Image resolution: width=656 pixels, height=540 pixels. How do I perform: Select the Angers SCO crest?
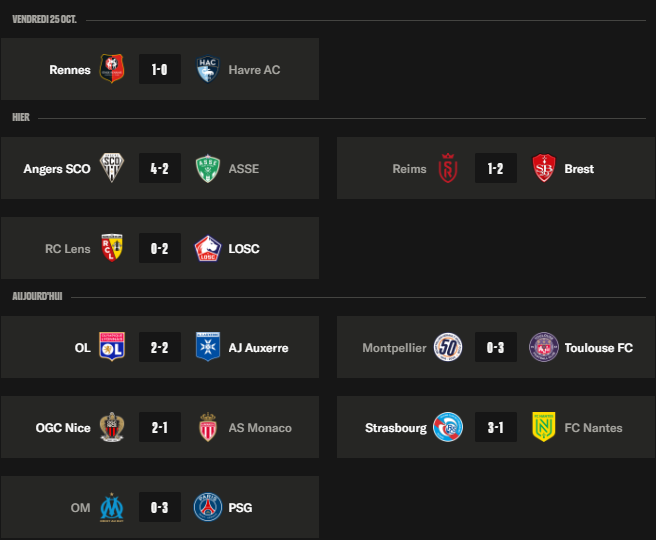point(112,168)
